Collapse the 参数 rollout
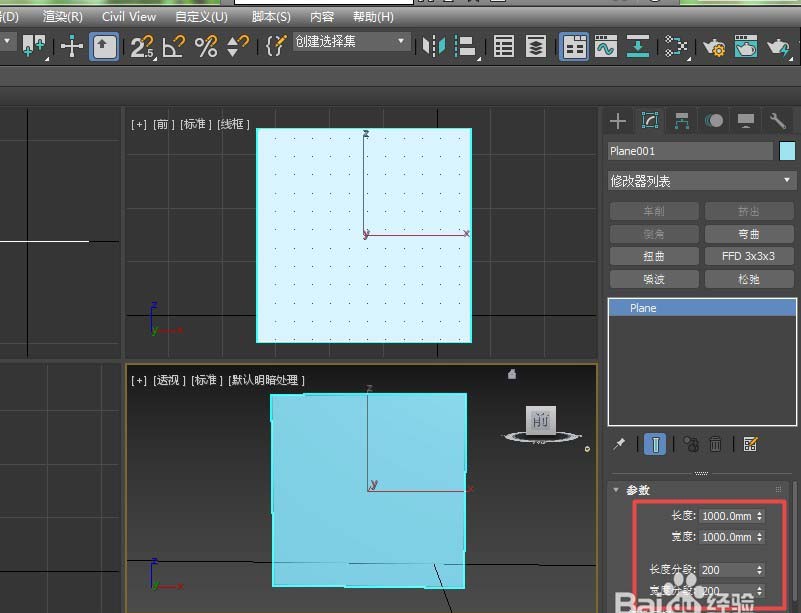Image resolution: width=801 pixels, height=613 pixels. coord(637,490)
